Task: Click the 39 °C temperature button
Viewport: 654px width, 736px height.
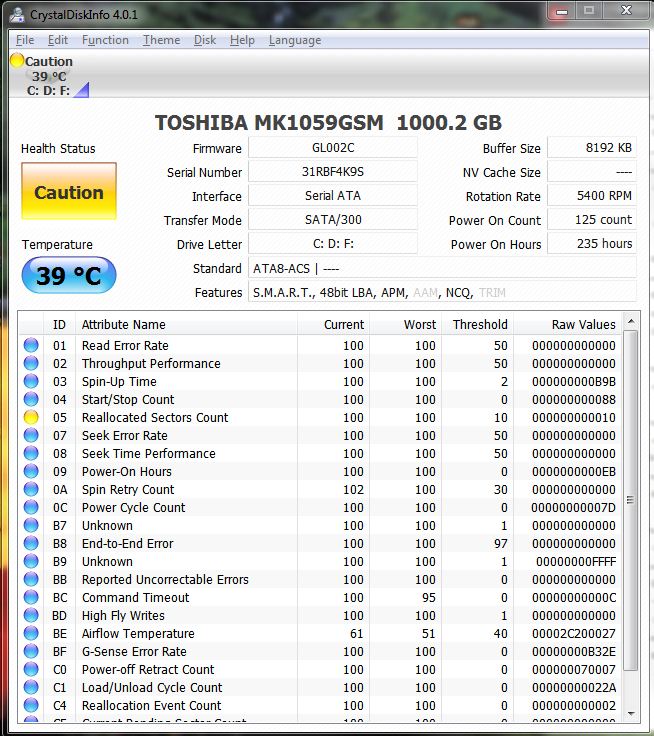Action: pyautogui.click(x=69, y=275)
